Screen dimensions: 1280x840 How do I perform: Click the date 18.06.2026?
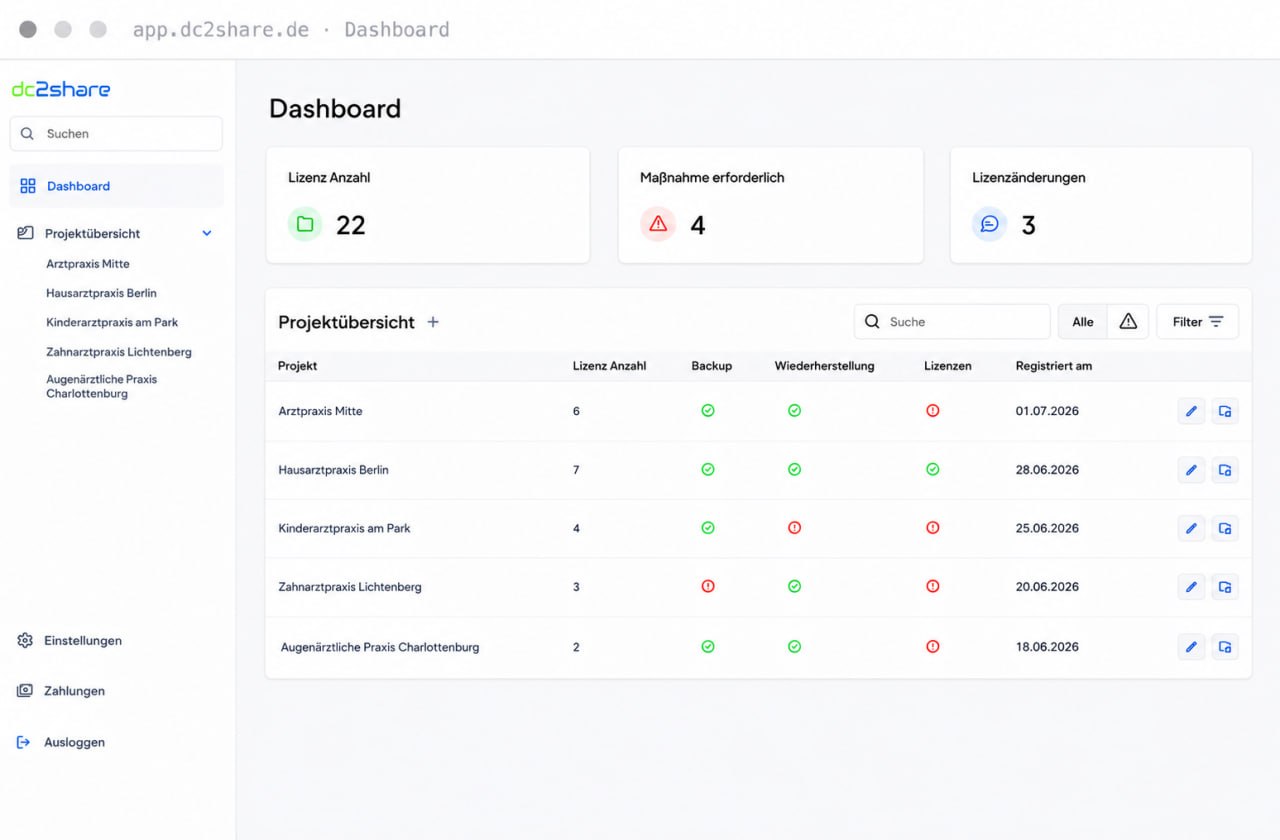click(x=1047, y=647)
